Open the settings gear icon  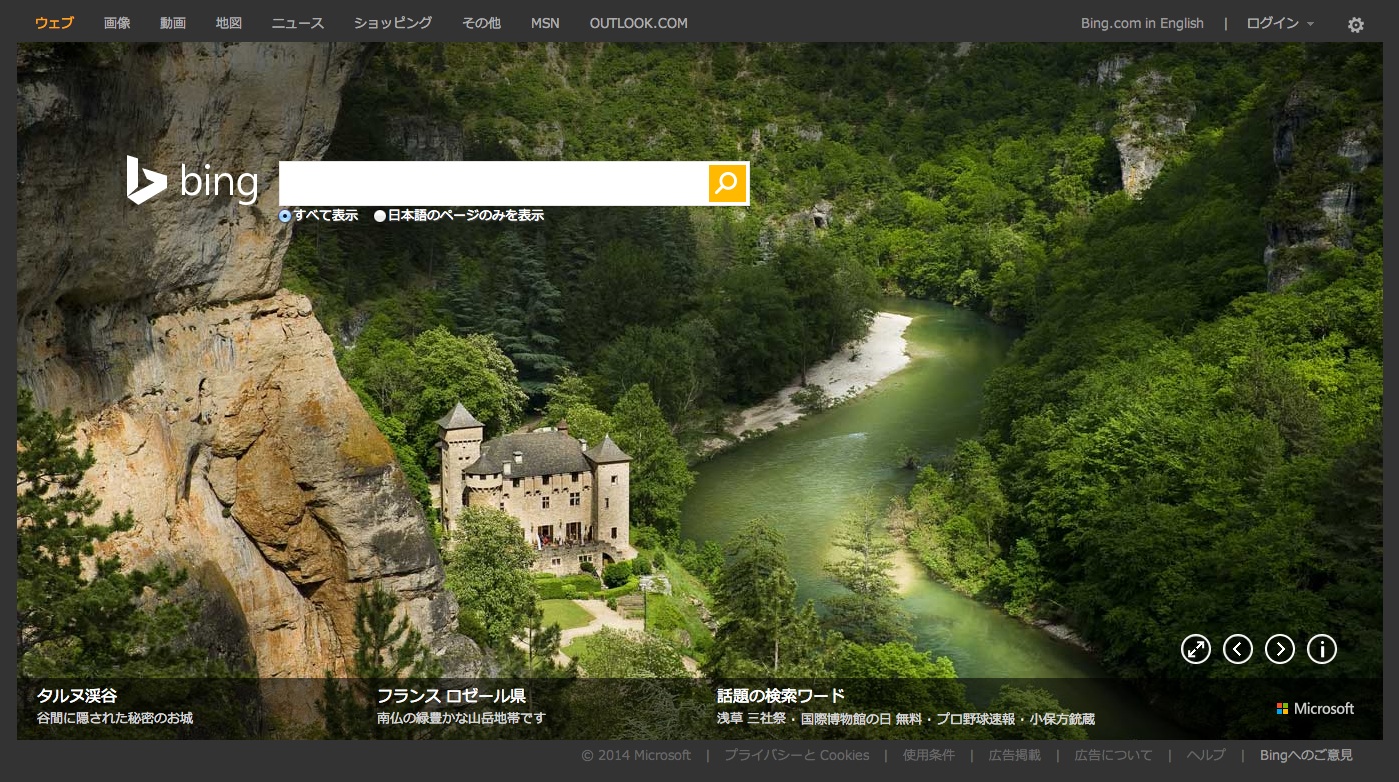1355,25
